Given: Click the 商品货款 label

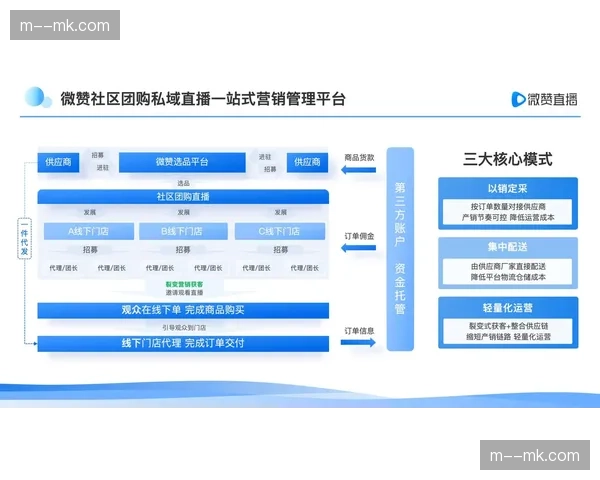Looking at the screenshot, I should (359, 157).
